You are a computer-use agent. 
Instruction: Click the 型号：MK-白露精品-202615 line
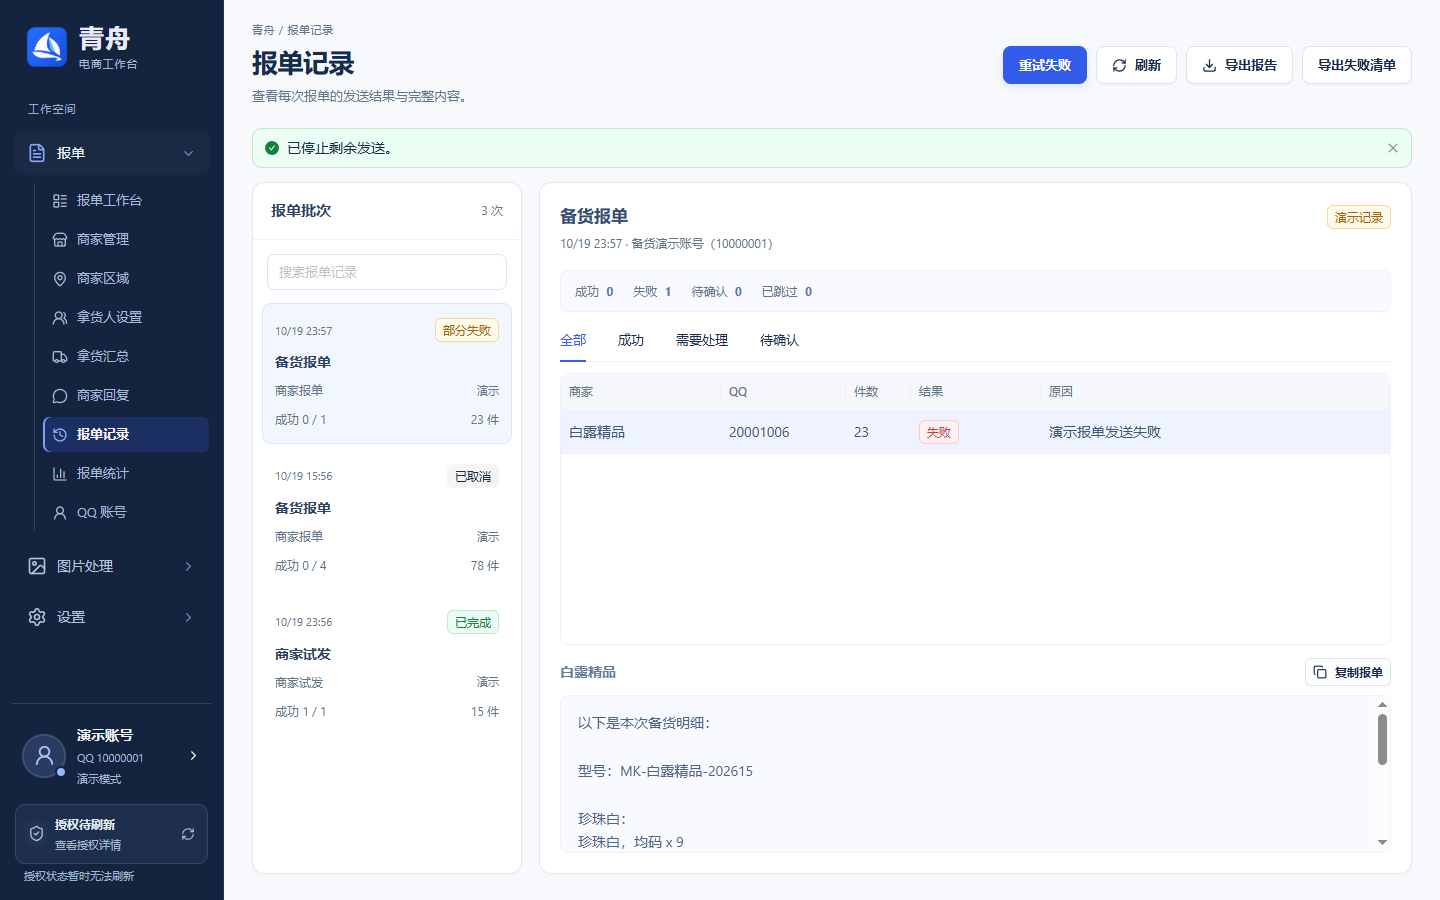click(x=665, y=771)
